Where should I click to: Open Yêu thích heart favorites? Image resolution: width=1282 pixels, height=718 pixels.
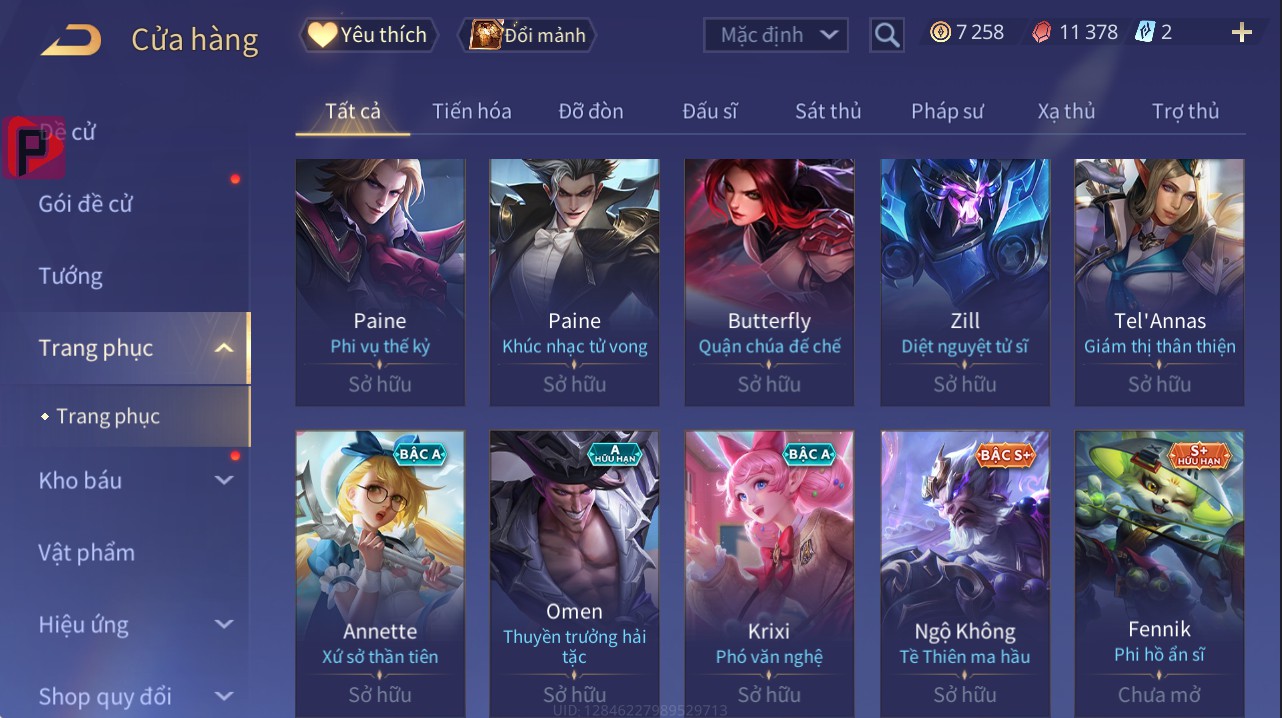pos(369,35)
